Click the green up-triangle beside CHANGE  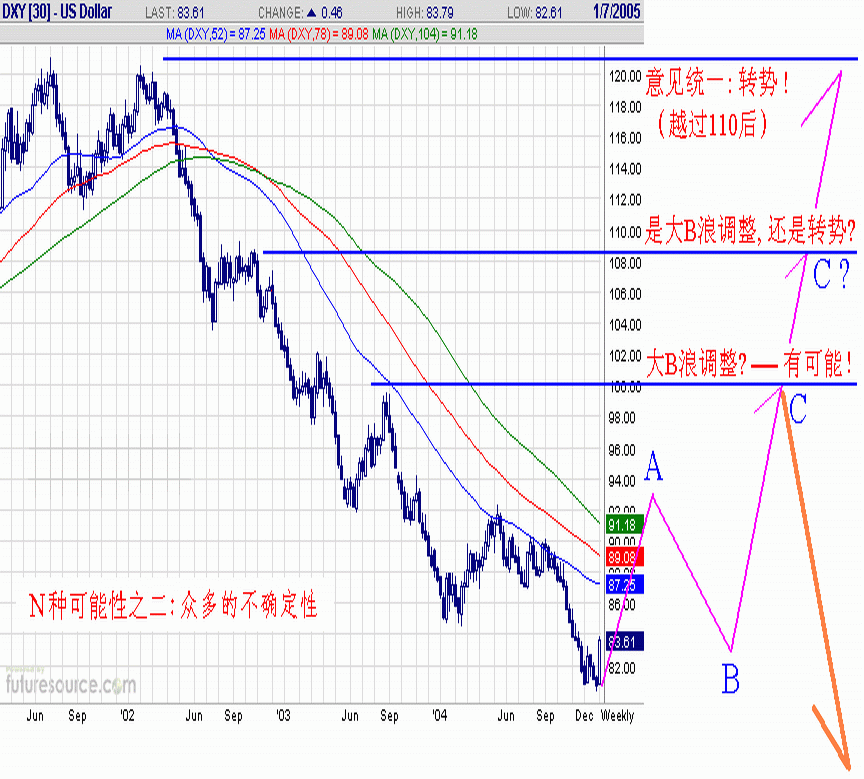pos(312,13)
